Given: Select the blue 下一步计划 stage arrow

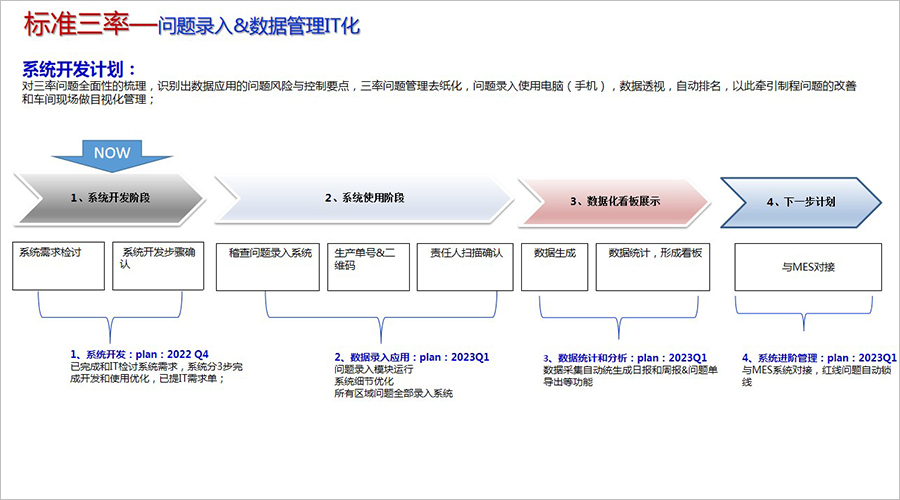Looking at the screenshot, I should 799,201.
